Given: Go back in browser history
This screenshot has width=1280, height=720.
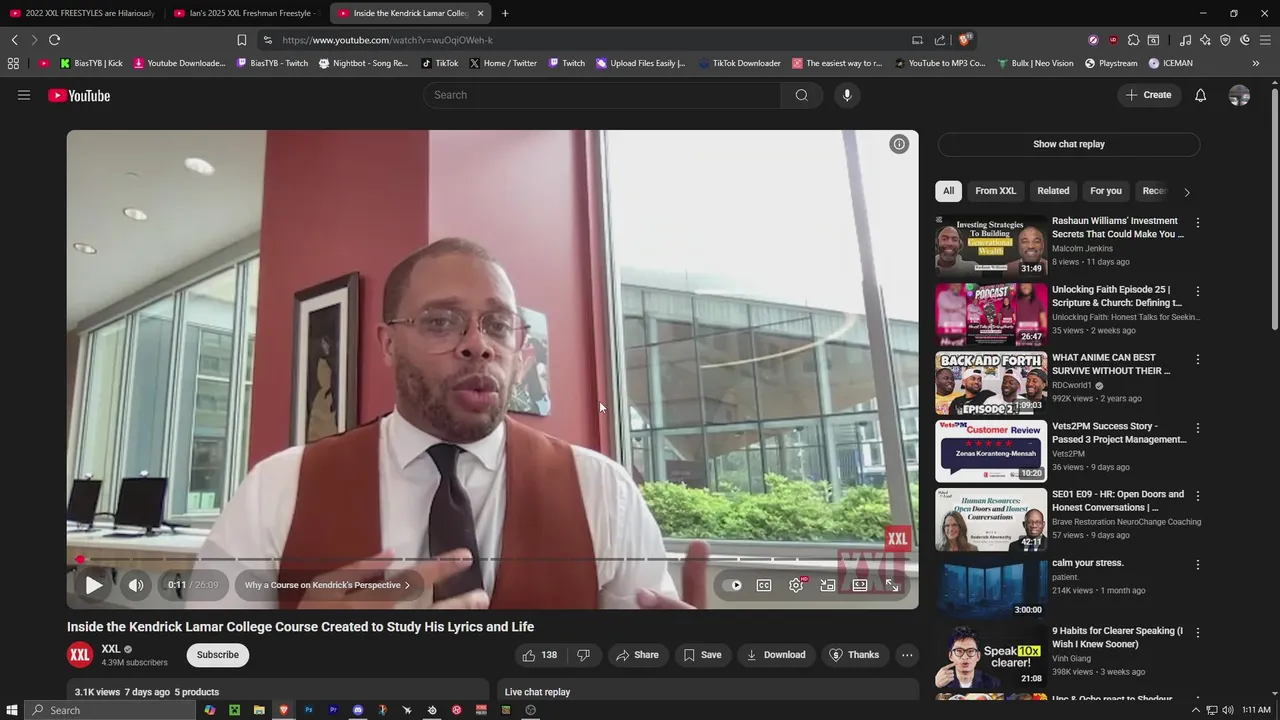Looking at the screenshot, I should point(14,40).
